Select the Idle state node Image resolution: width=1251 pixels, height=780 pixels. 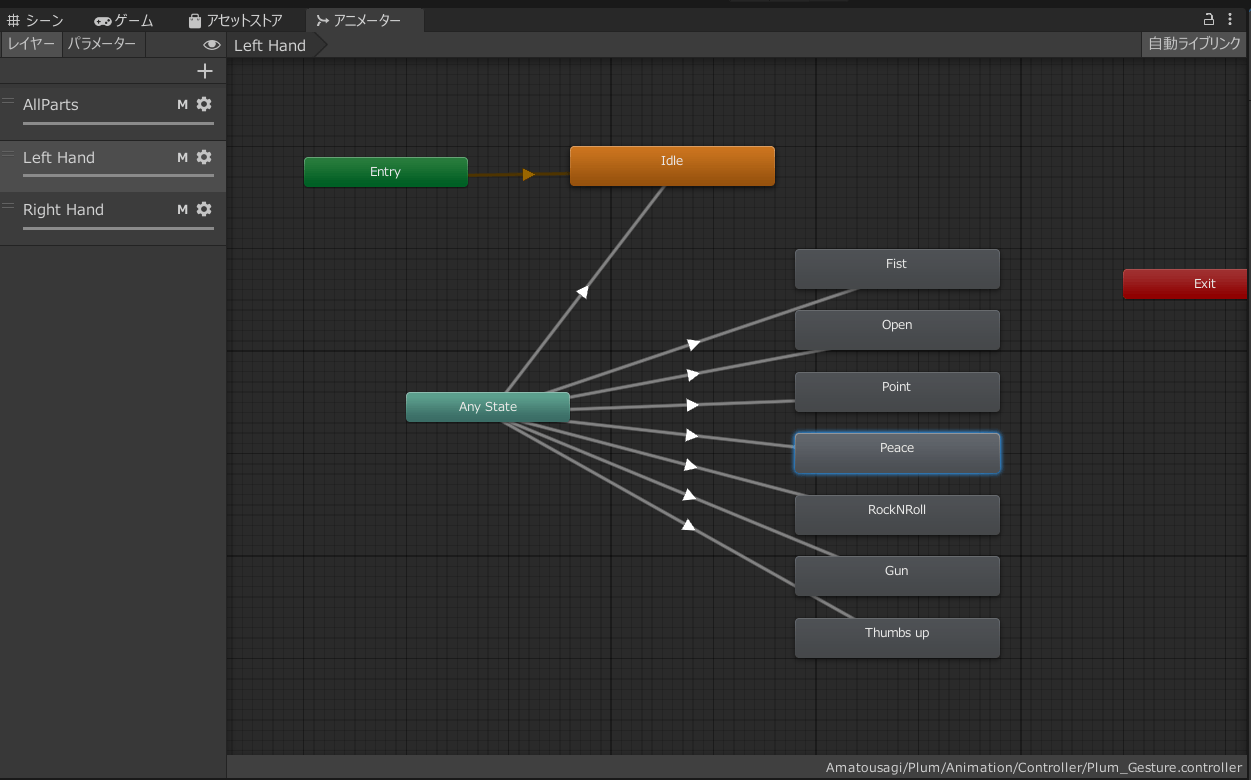tap(672, 166)
